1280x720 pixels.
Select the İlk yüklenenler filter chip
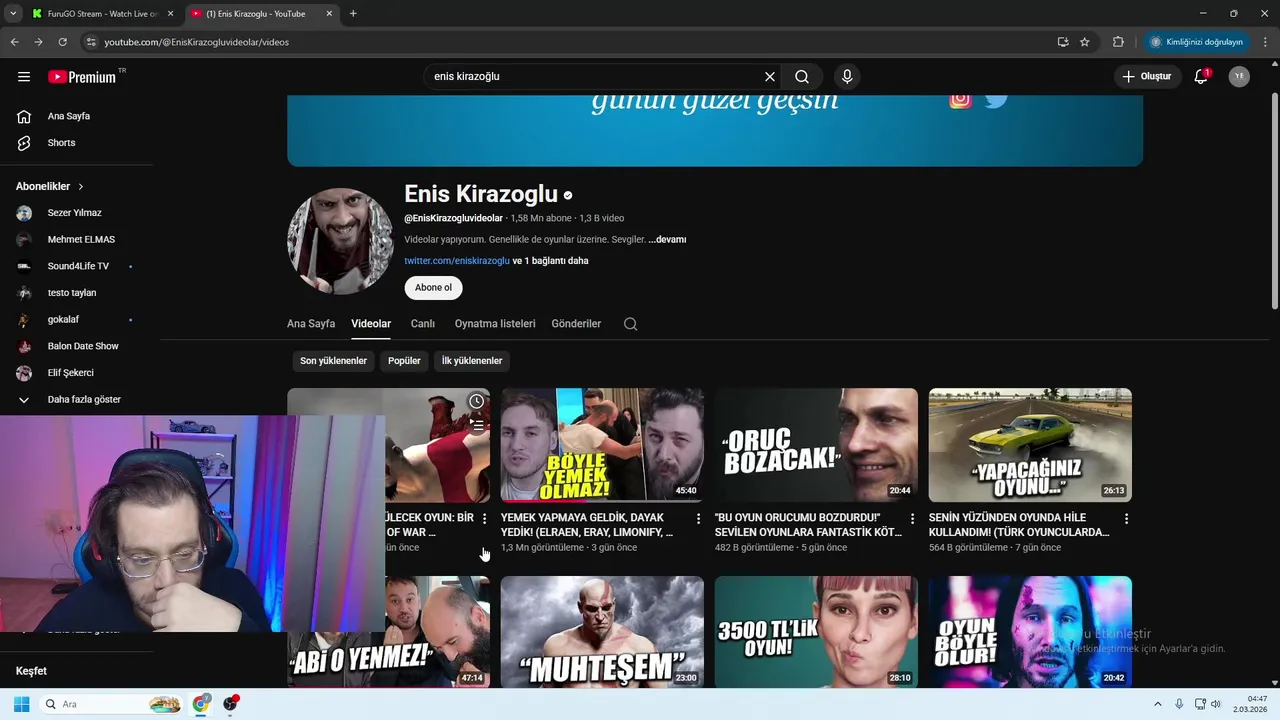[472, 361]
